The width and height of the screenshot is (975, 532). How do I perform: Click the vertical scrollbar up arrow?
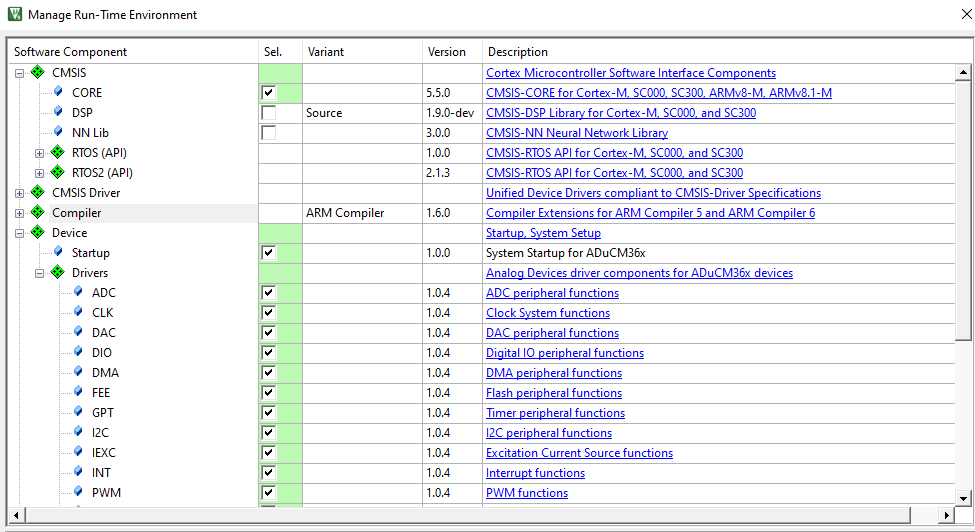point(963,72)
